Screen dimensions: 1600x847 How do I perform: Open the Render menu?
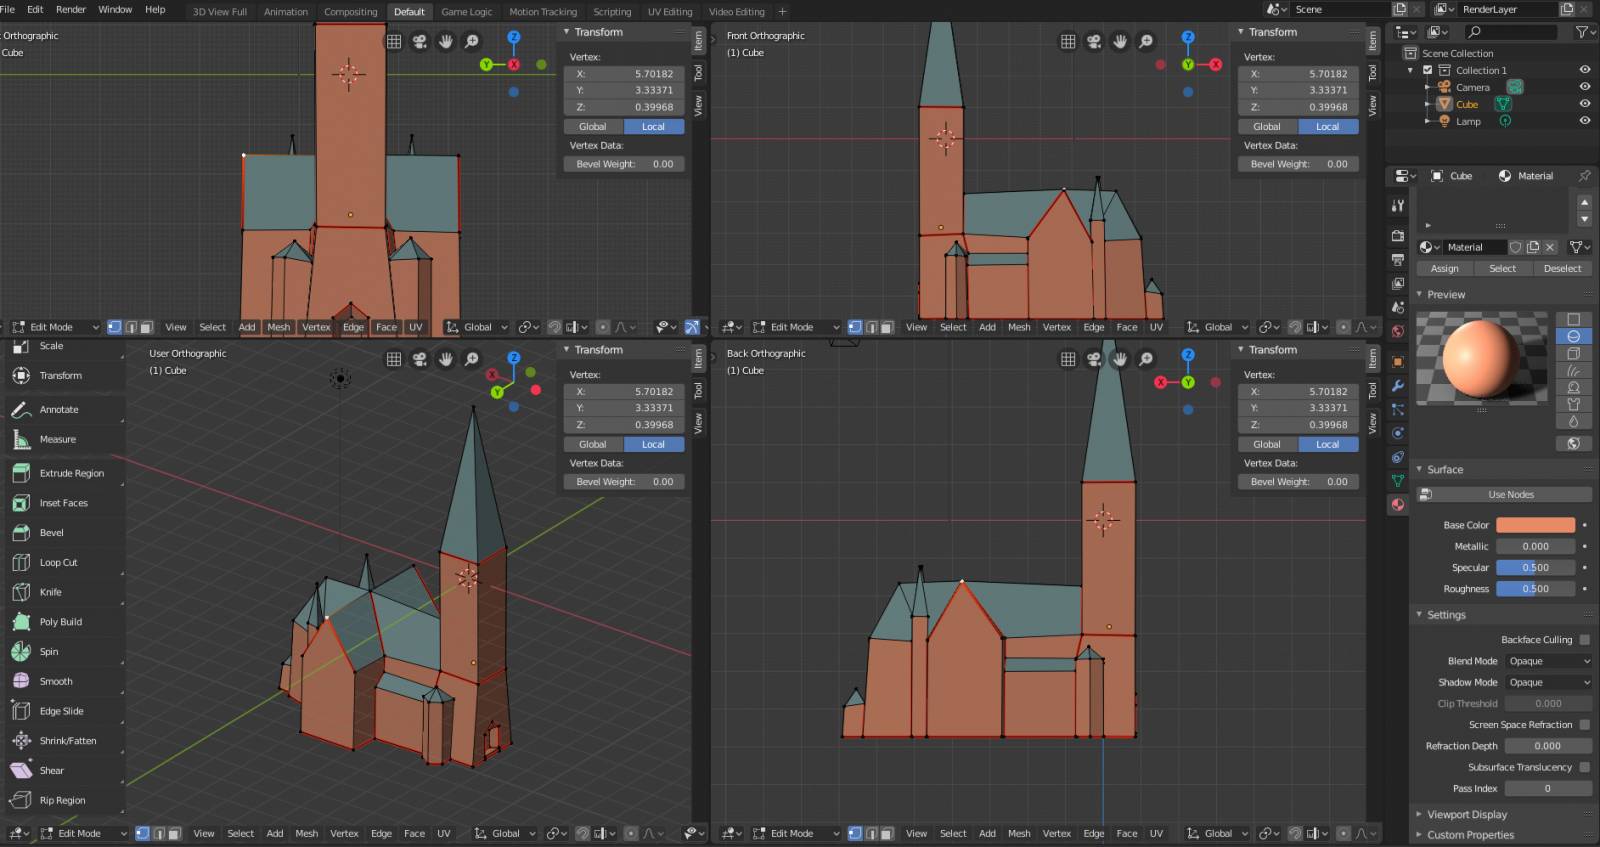click(x=70, y=9)
